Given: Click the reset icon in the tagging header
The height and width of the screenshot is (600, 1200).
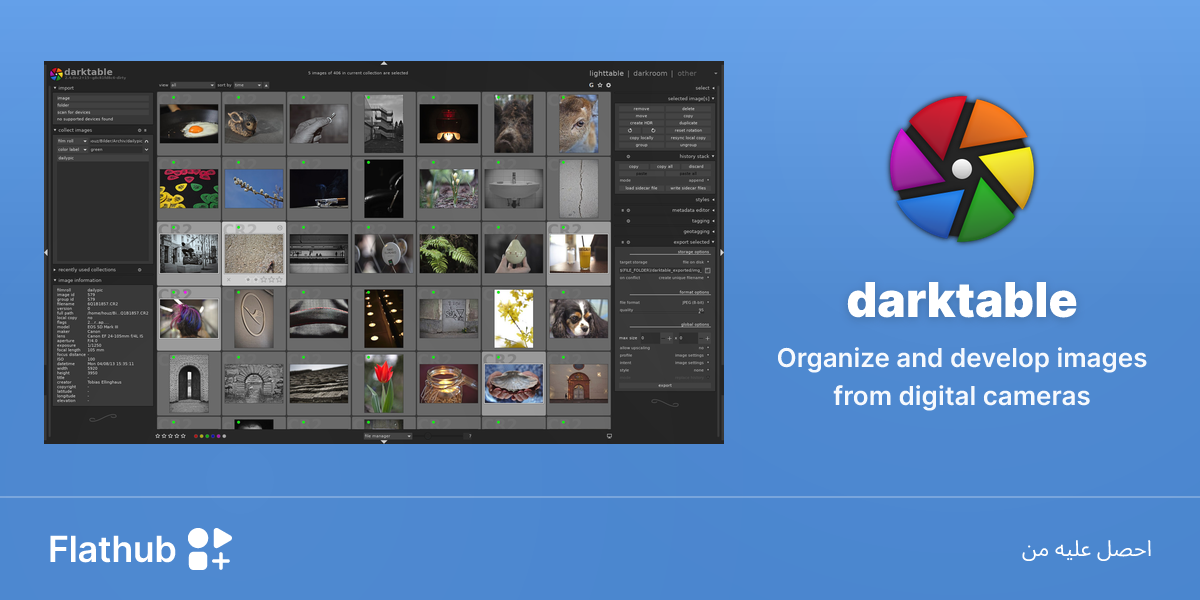Looking at the screenshot, I should coord(628,221).
